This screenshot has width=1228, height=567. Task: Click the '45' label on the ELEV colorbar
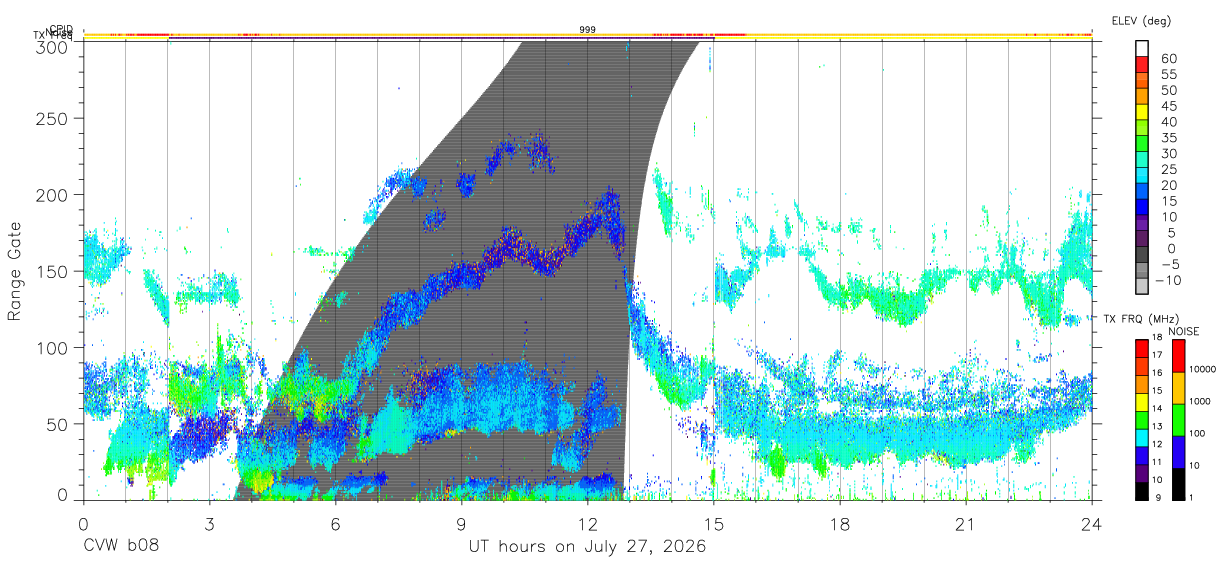pos(1168,107)
